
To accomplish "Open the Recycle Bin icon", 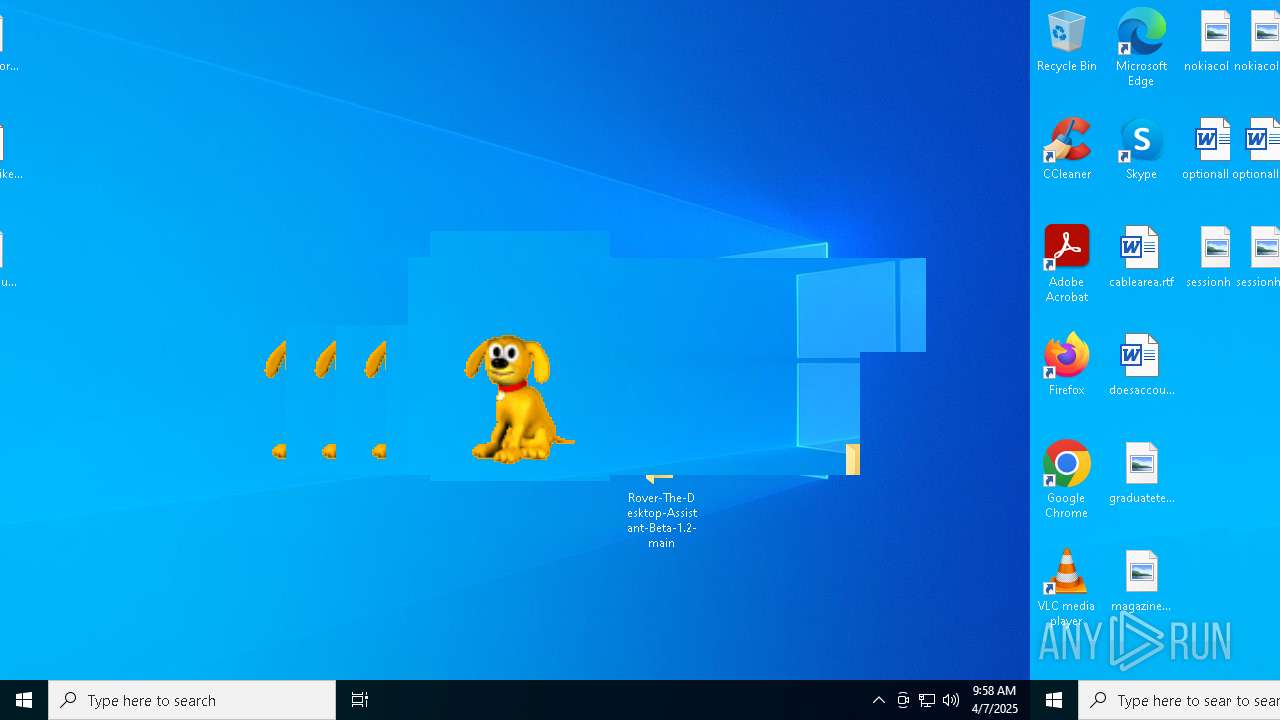I will pos(1066,42).
